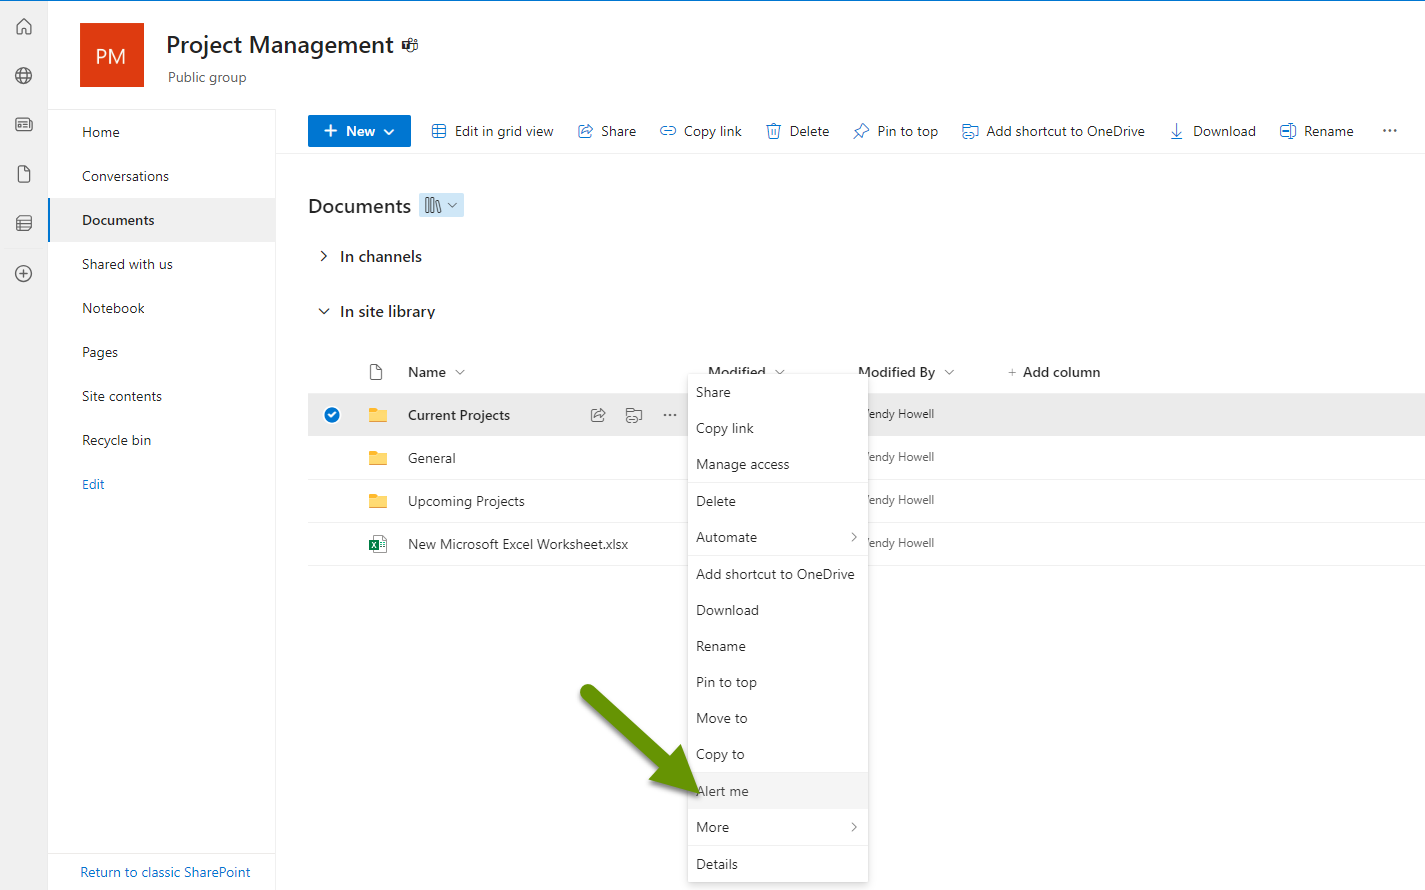
Task: Expand the In channels section
Action: coord(322,256)
